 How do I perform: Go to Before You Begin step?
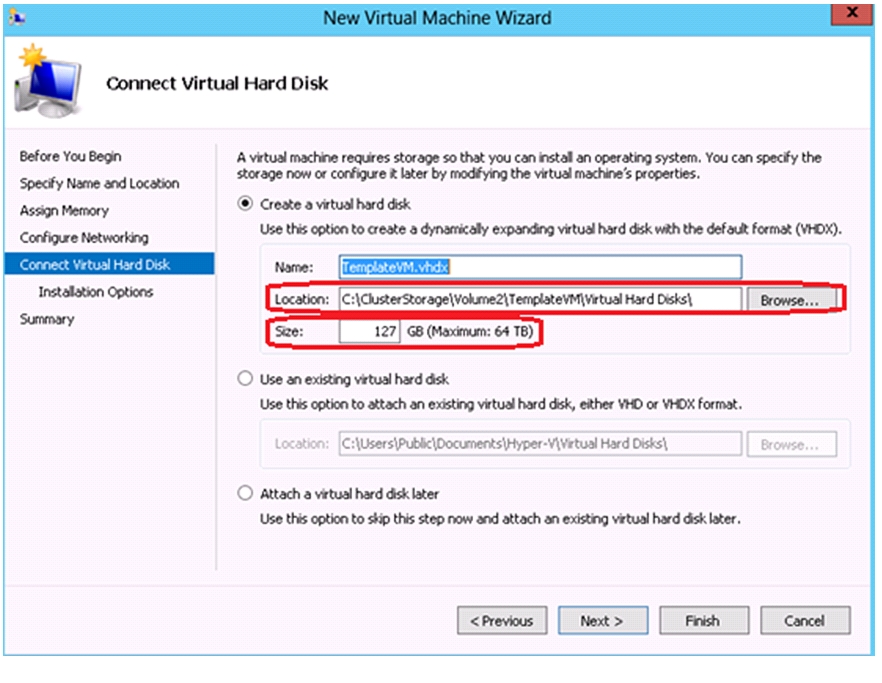(x=70, y=156)
